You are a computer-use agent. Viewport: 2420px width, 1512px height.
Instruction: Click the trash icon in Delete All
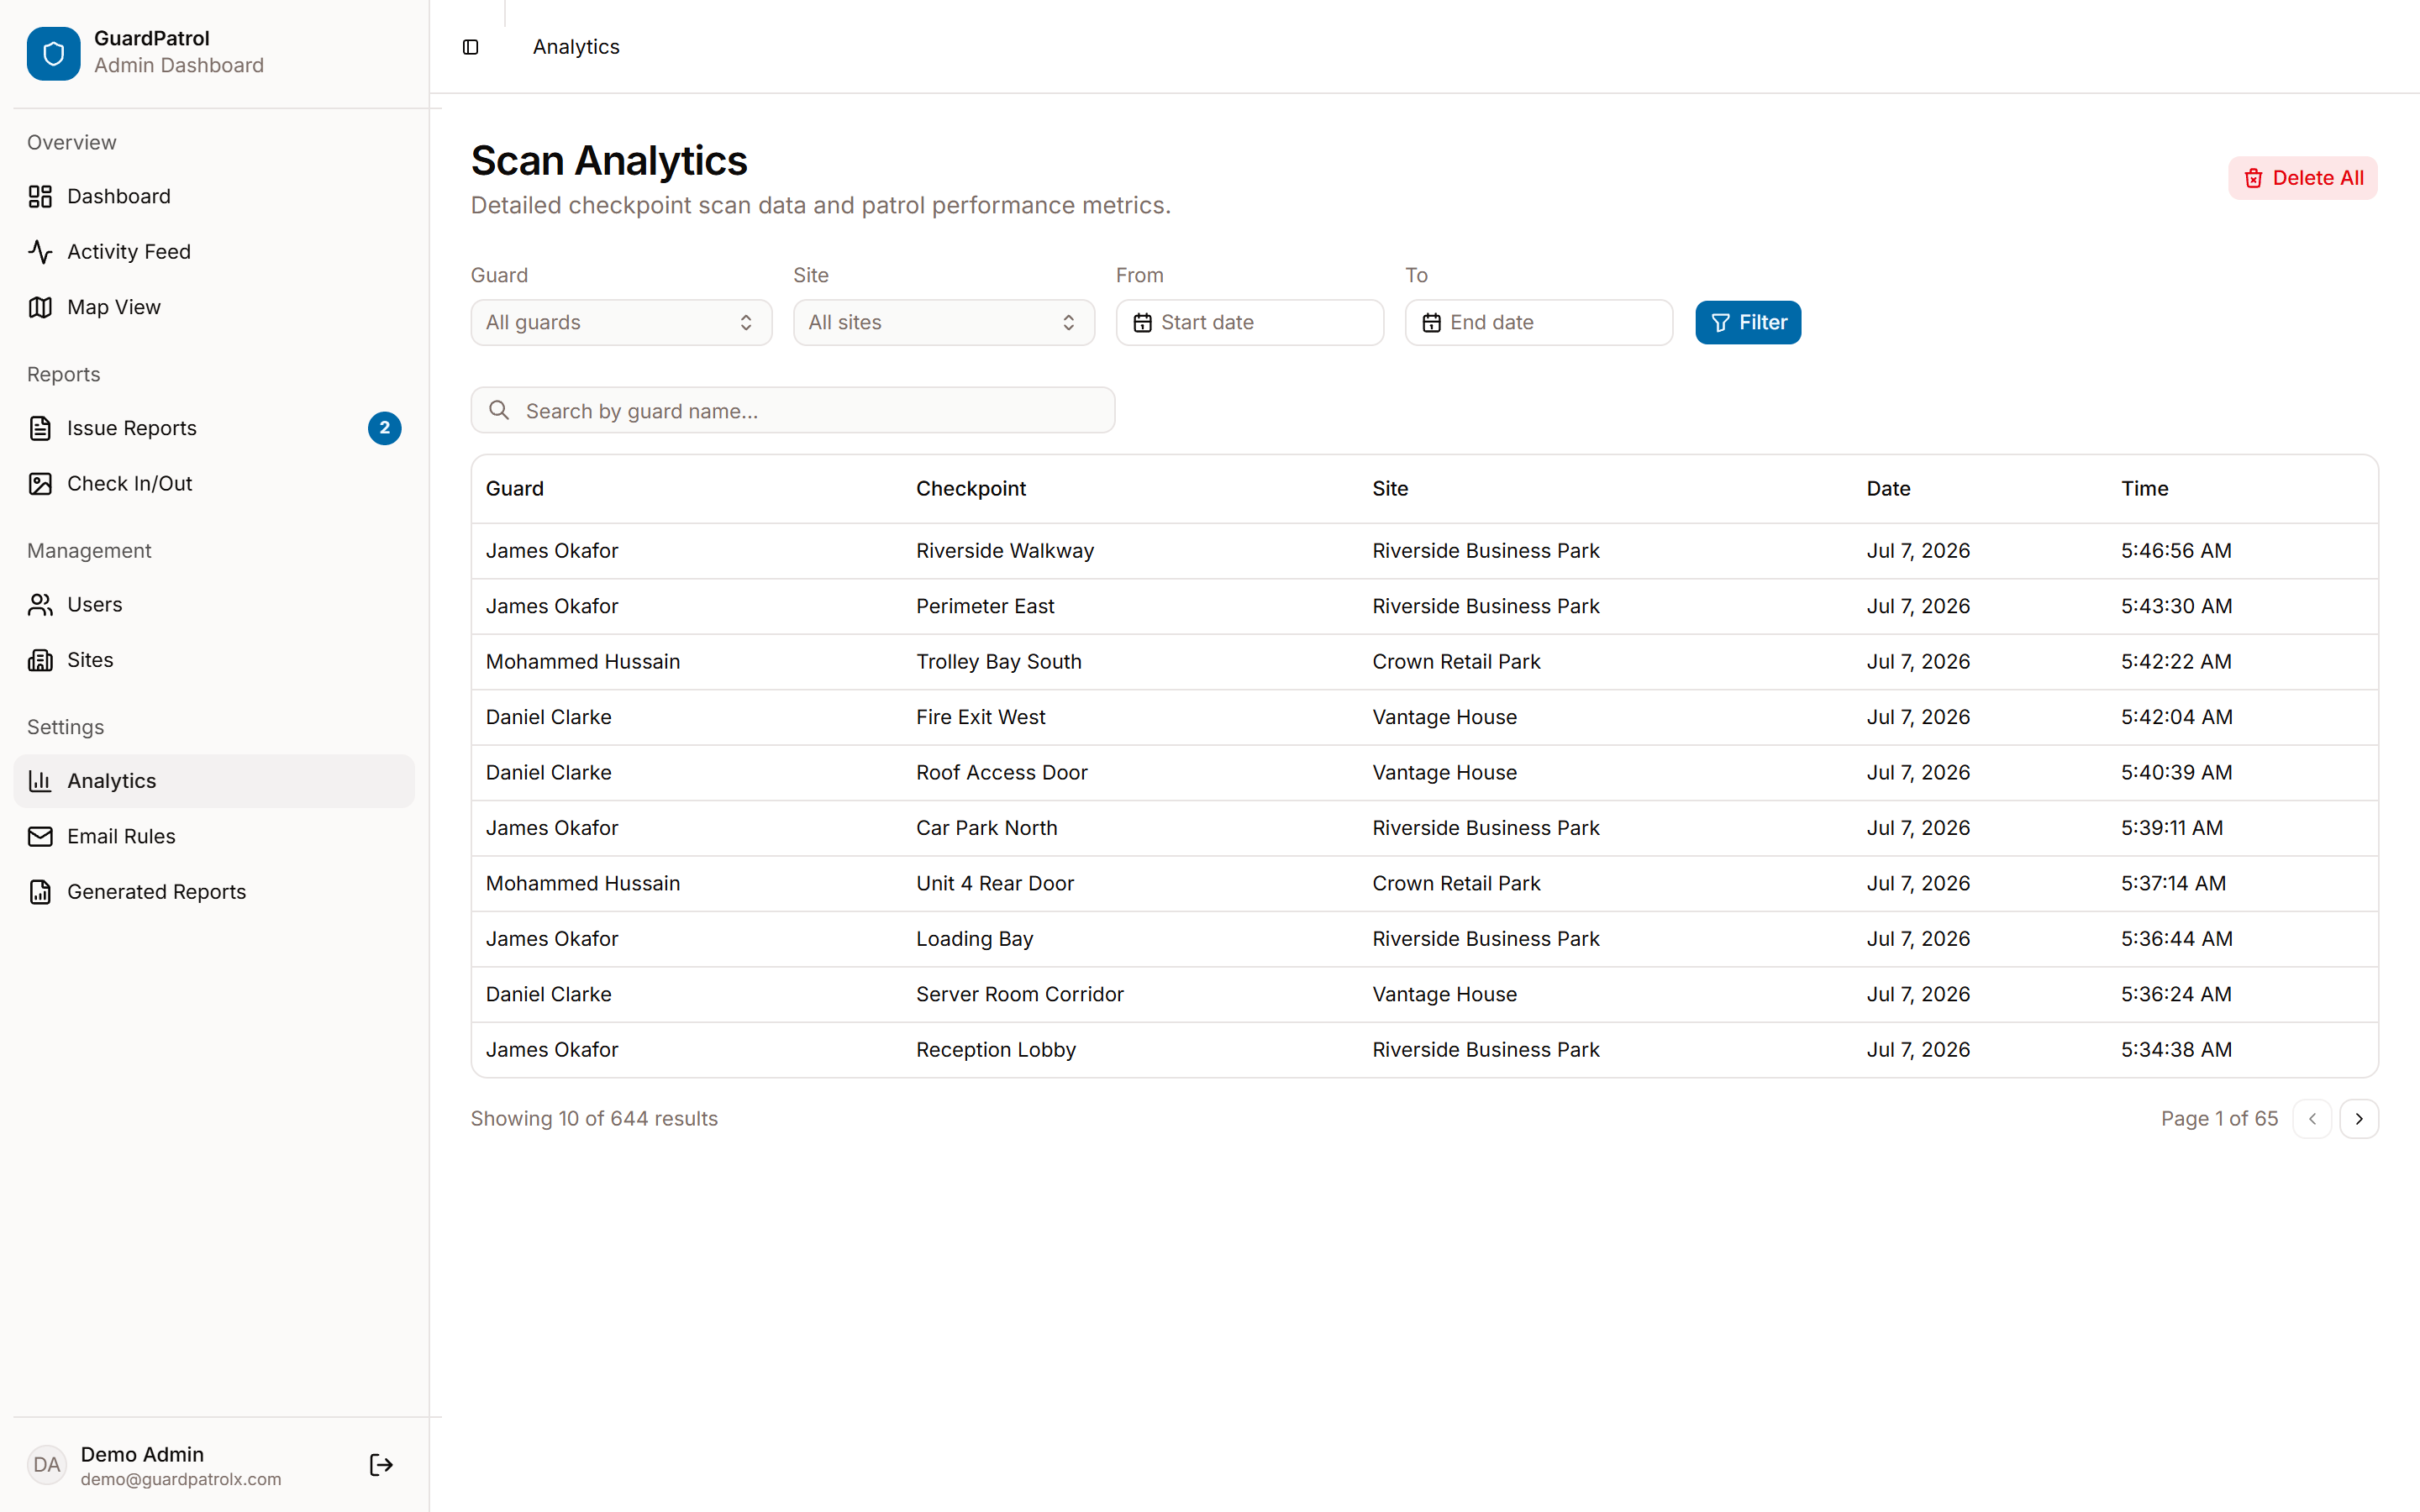(x=2253, y=178)
